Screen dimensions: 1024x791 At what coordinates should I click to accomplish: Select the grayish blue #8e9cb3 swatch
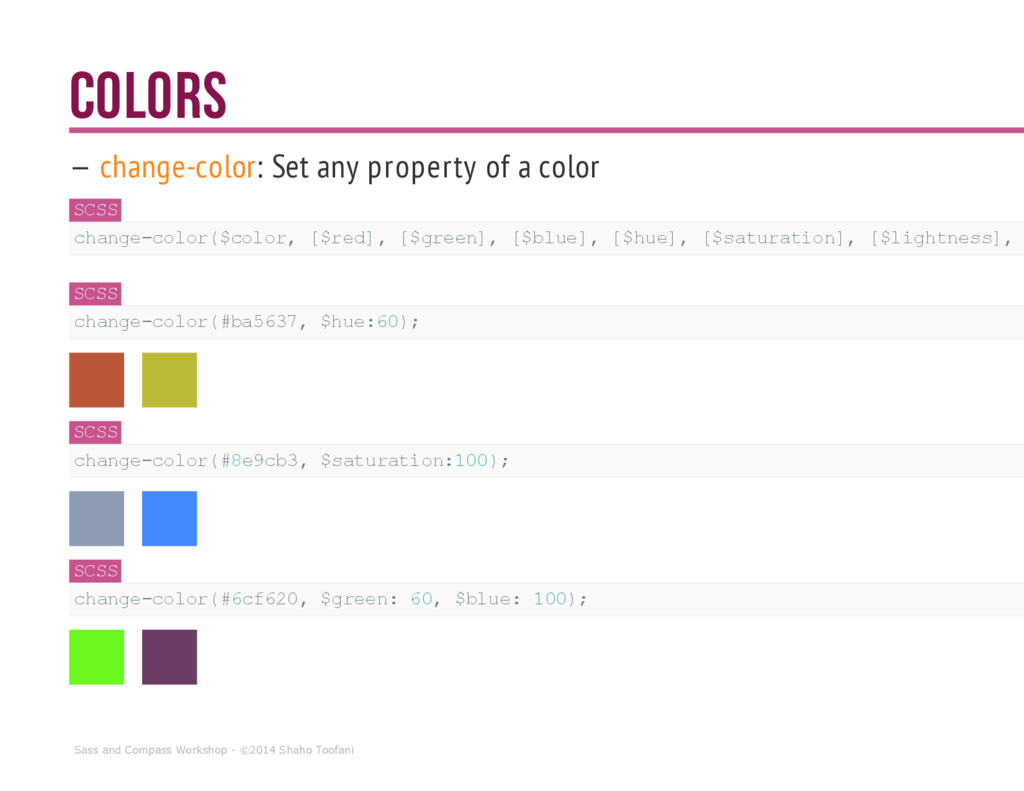click(97, 519)
